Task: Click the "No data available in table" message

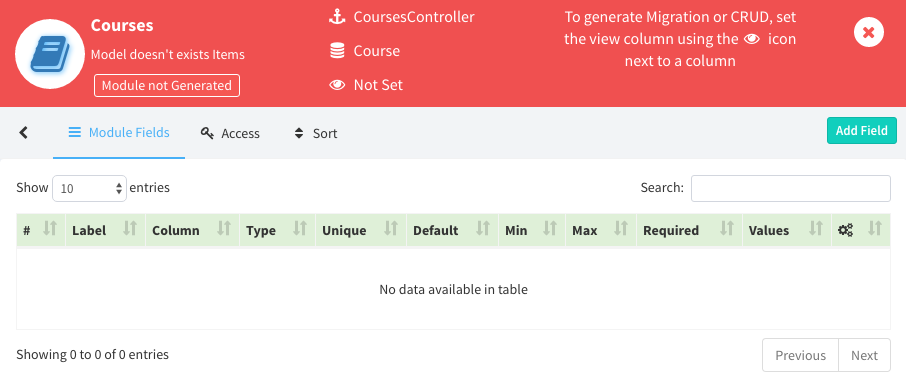Action: pos(454,289)
